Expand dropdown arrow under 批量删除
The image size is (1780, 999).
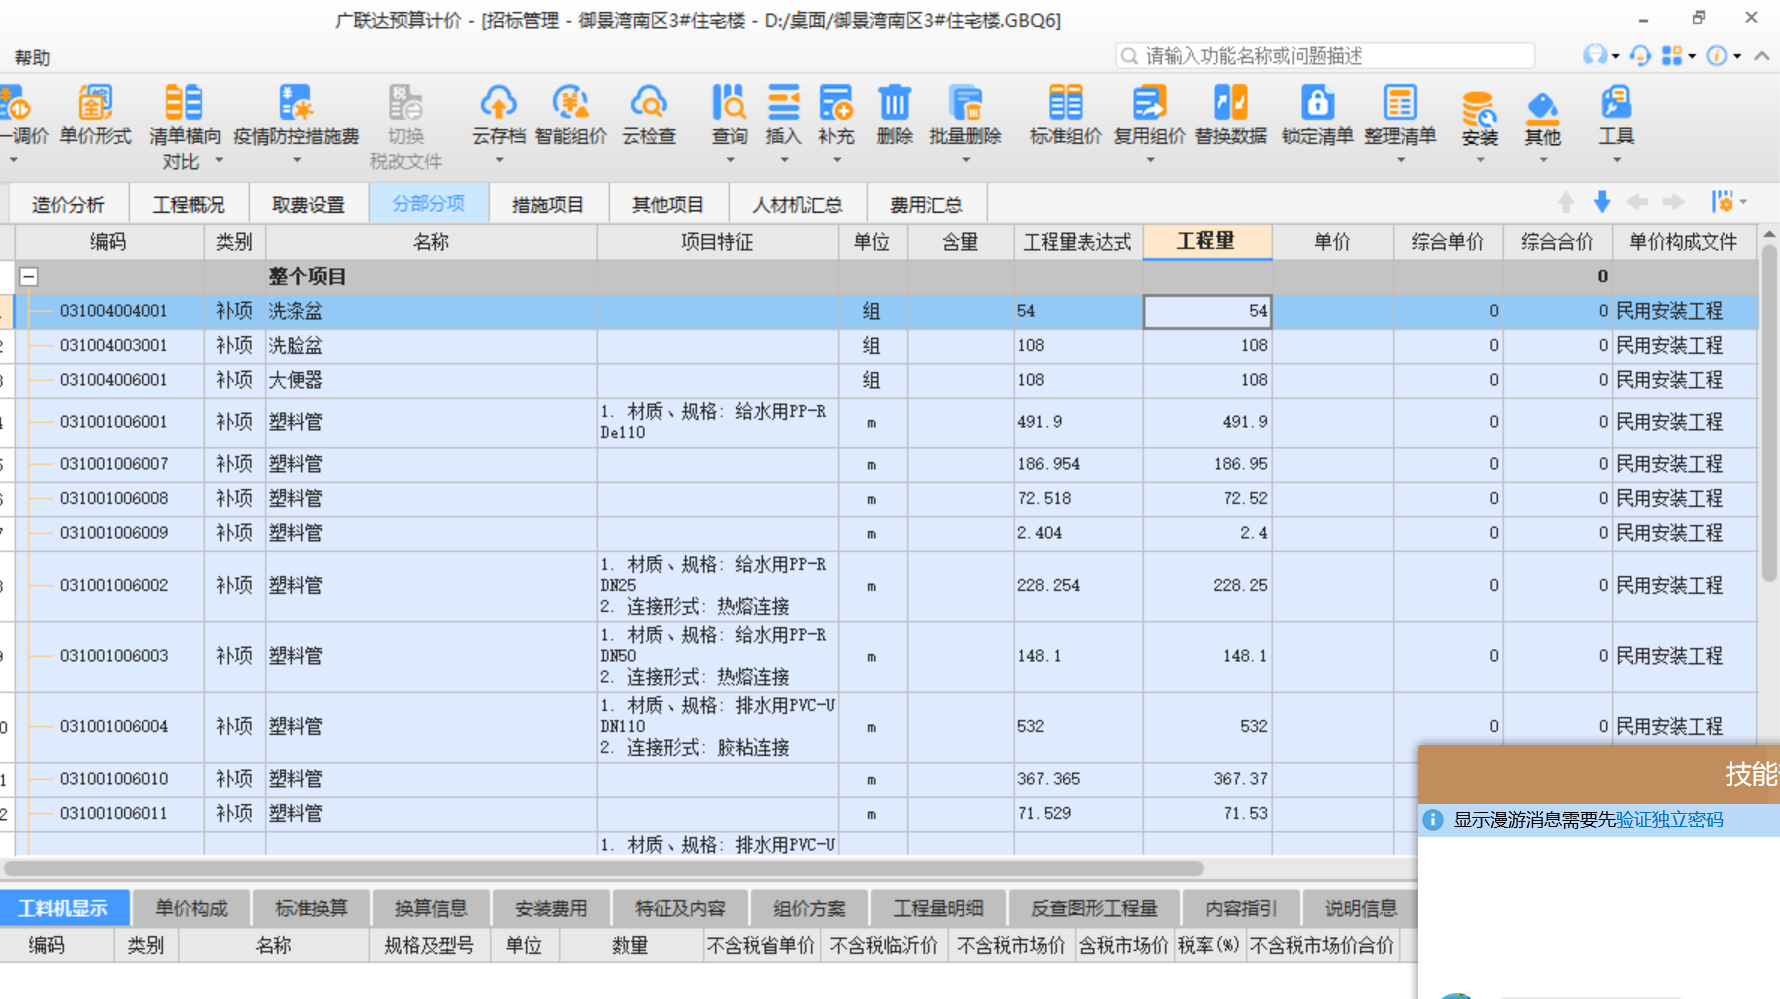966,160
